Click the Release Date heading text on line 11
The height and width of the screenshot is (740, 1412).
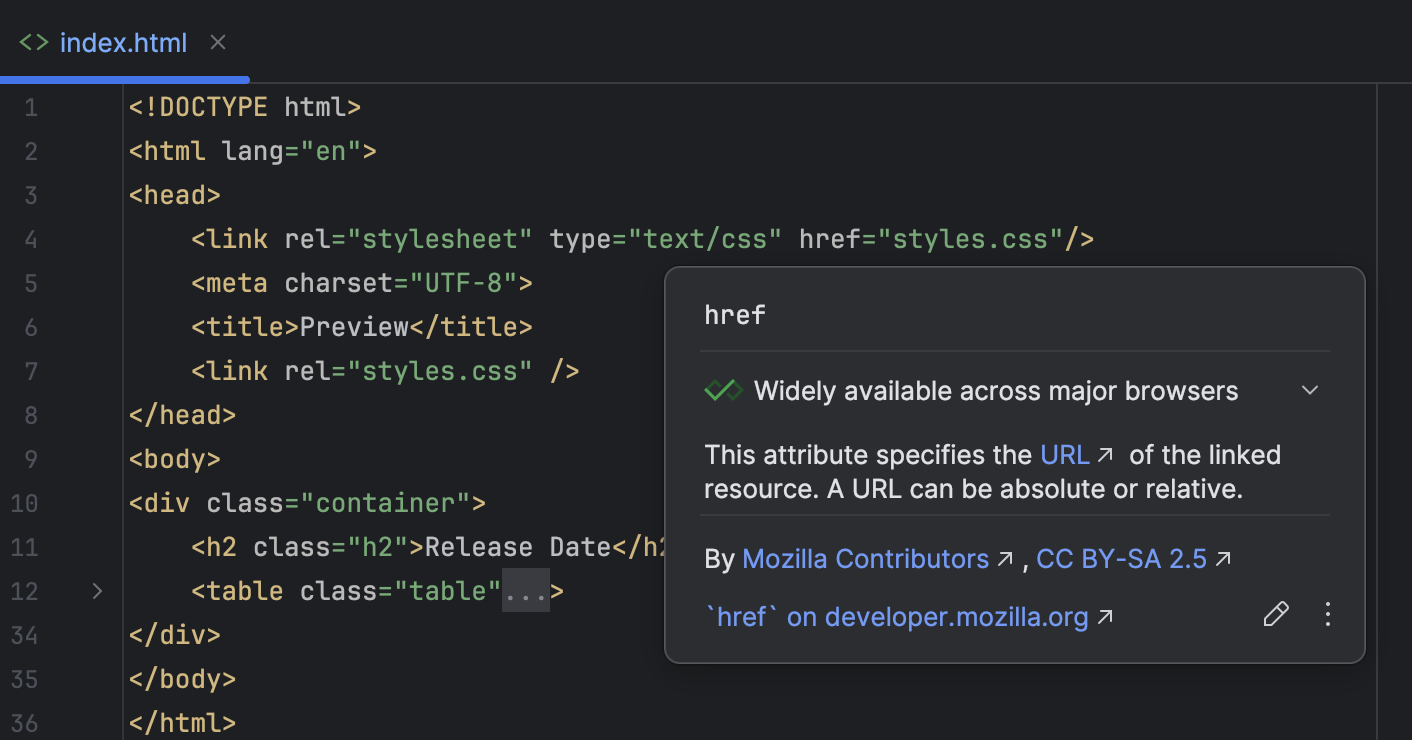click(518, 547)
